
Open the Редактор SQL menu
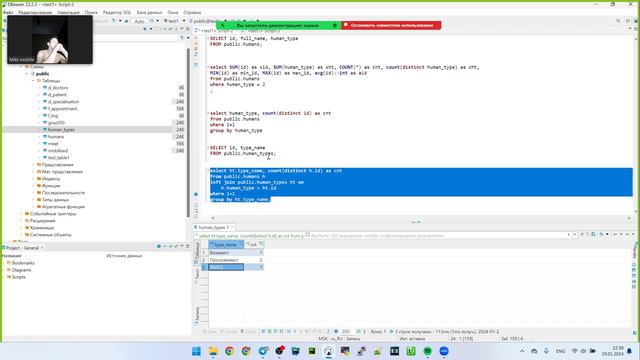117,13
